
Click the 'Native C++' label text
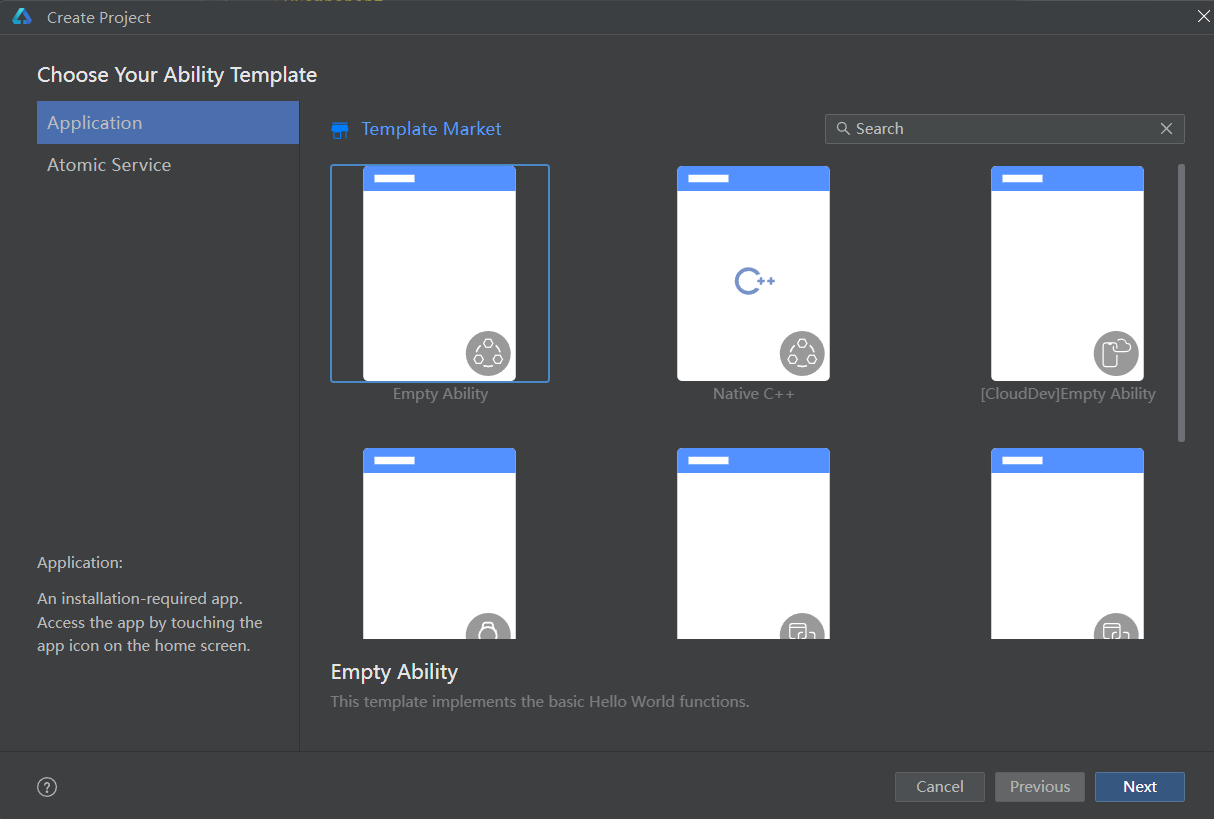point(754,394)
